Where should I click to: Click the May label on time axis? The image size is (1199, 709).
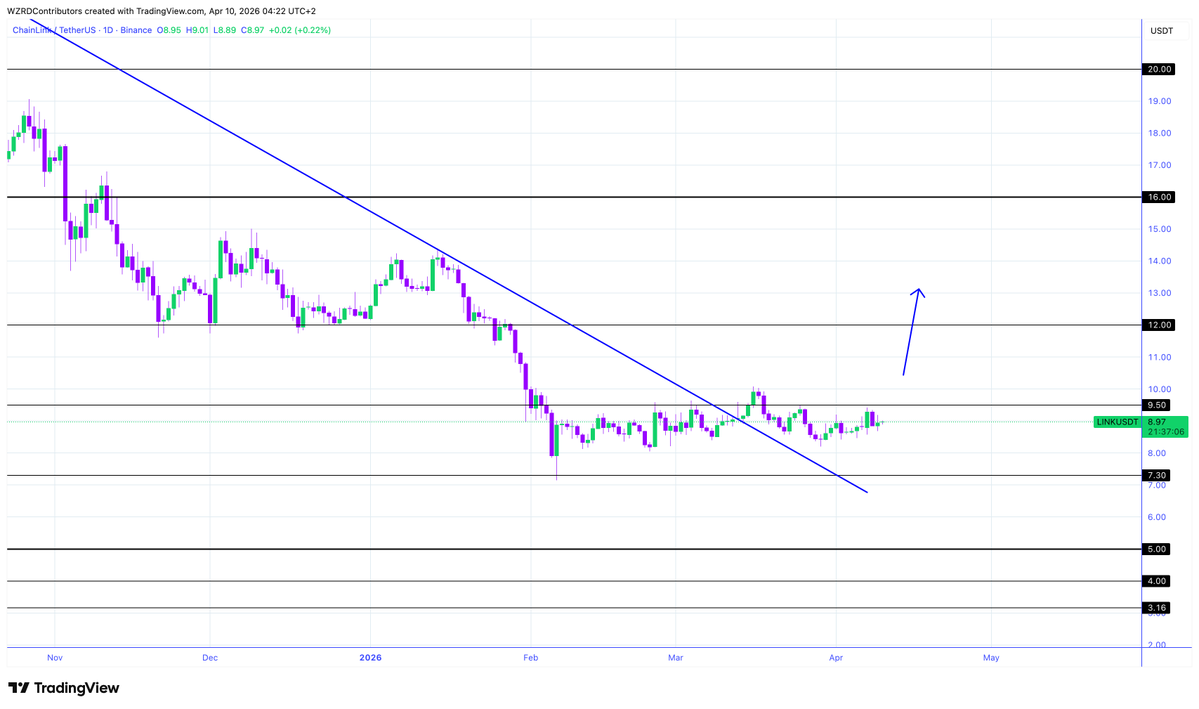click(x=991, y=658)
